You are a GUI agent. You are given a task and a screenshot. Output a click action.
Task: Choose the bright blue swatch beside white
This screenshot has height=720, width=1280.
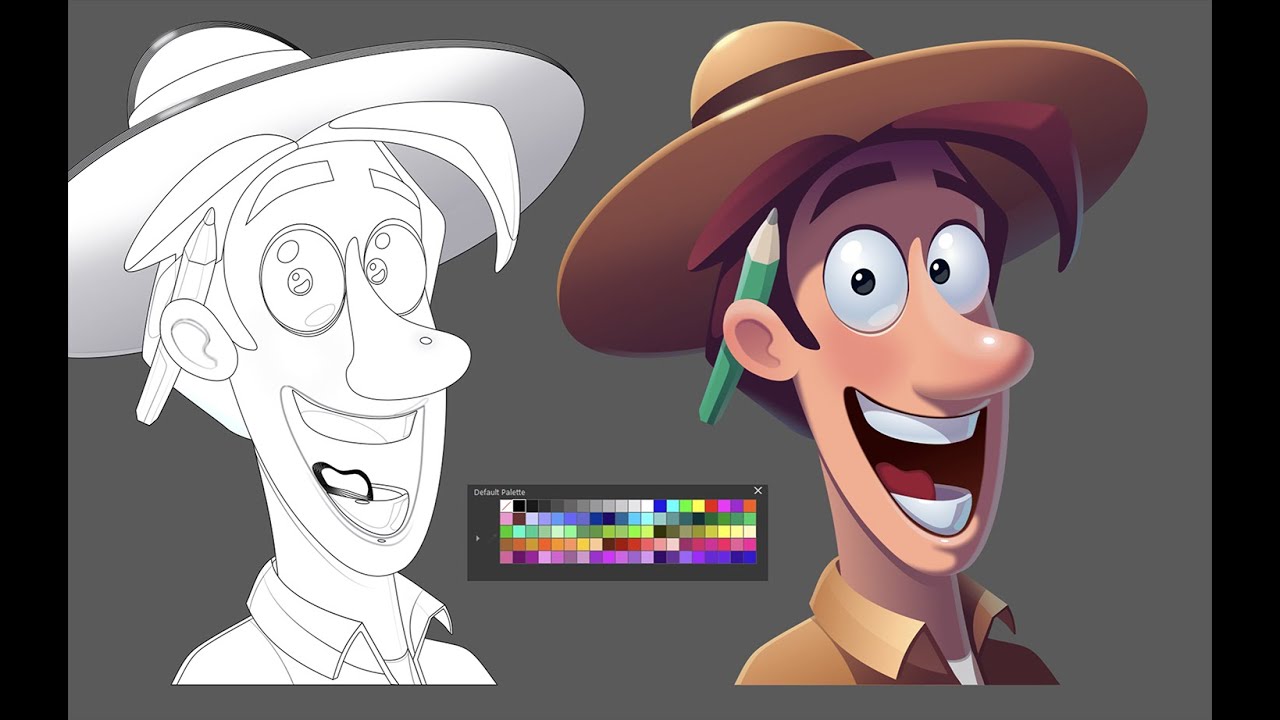tap(661, 506)
